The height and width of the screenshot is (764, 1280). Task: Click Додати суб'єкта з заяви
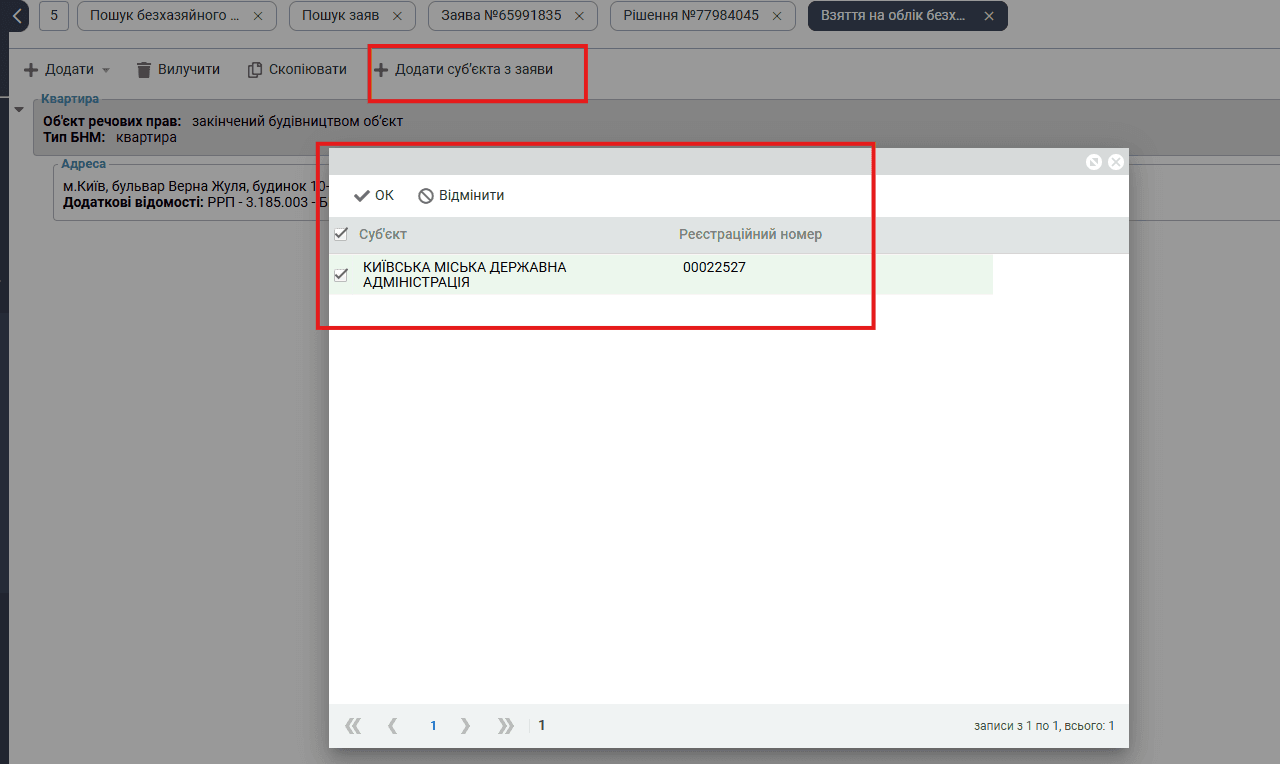coord(463,69)
